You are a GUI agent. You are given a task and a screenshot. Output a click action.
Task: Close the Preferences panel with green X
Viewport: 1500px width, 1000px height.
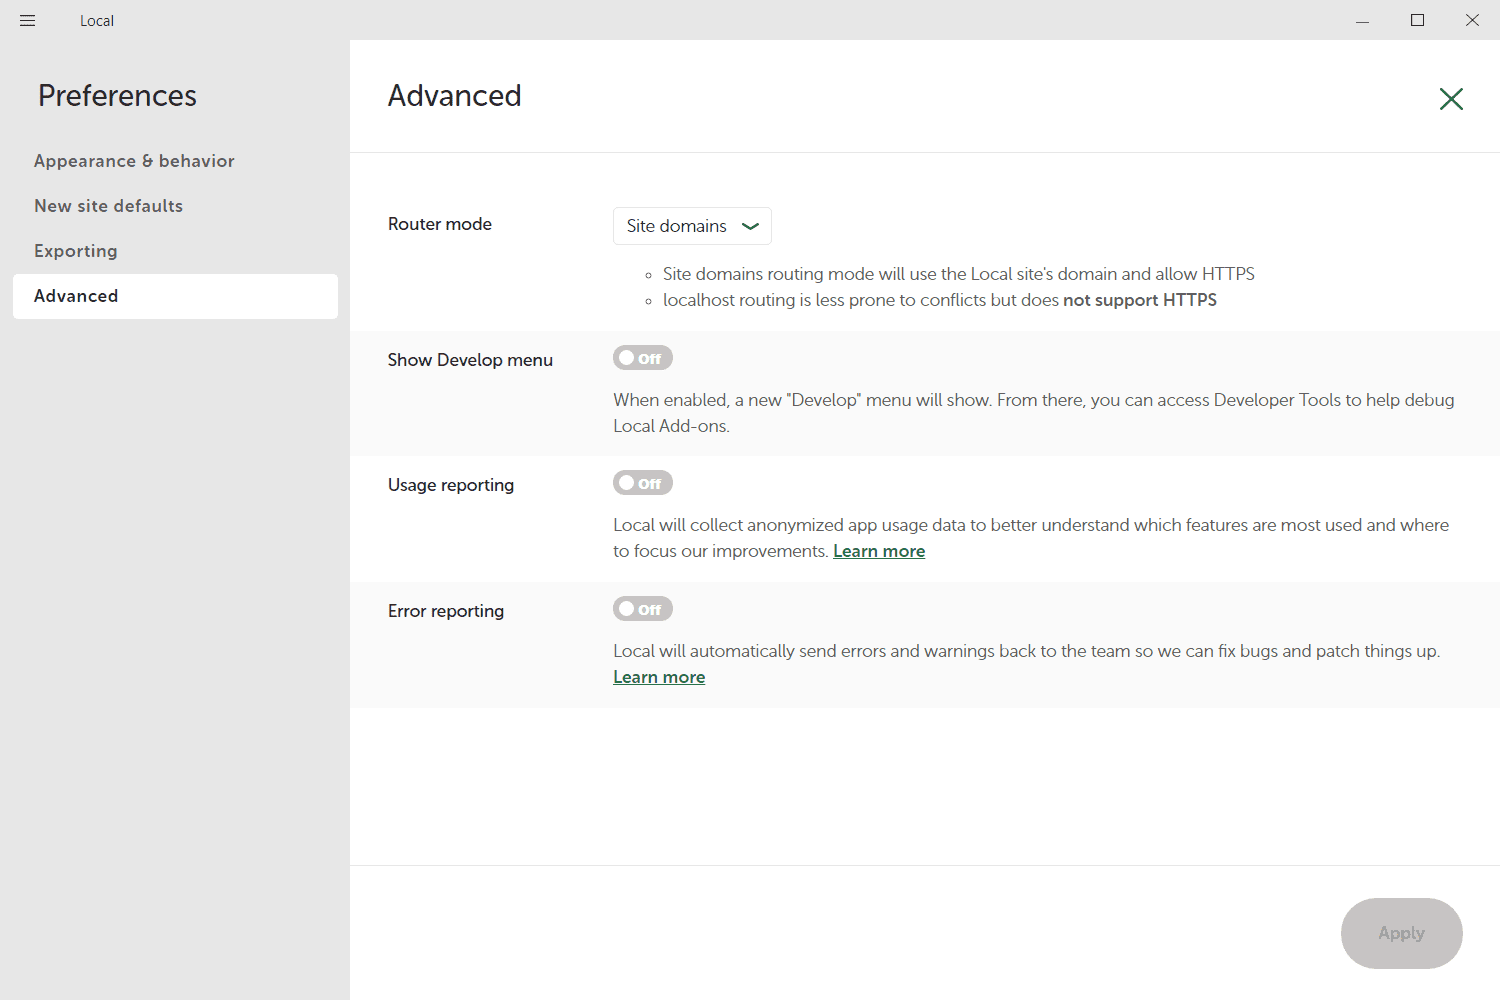1451,98
